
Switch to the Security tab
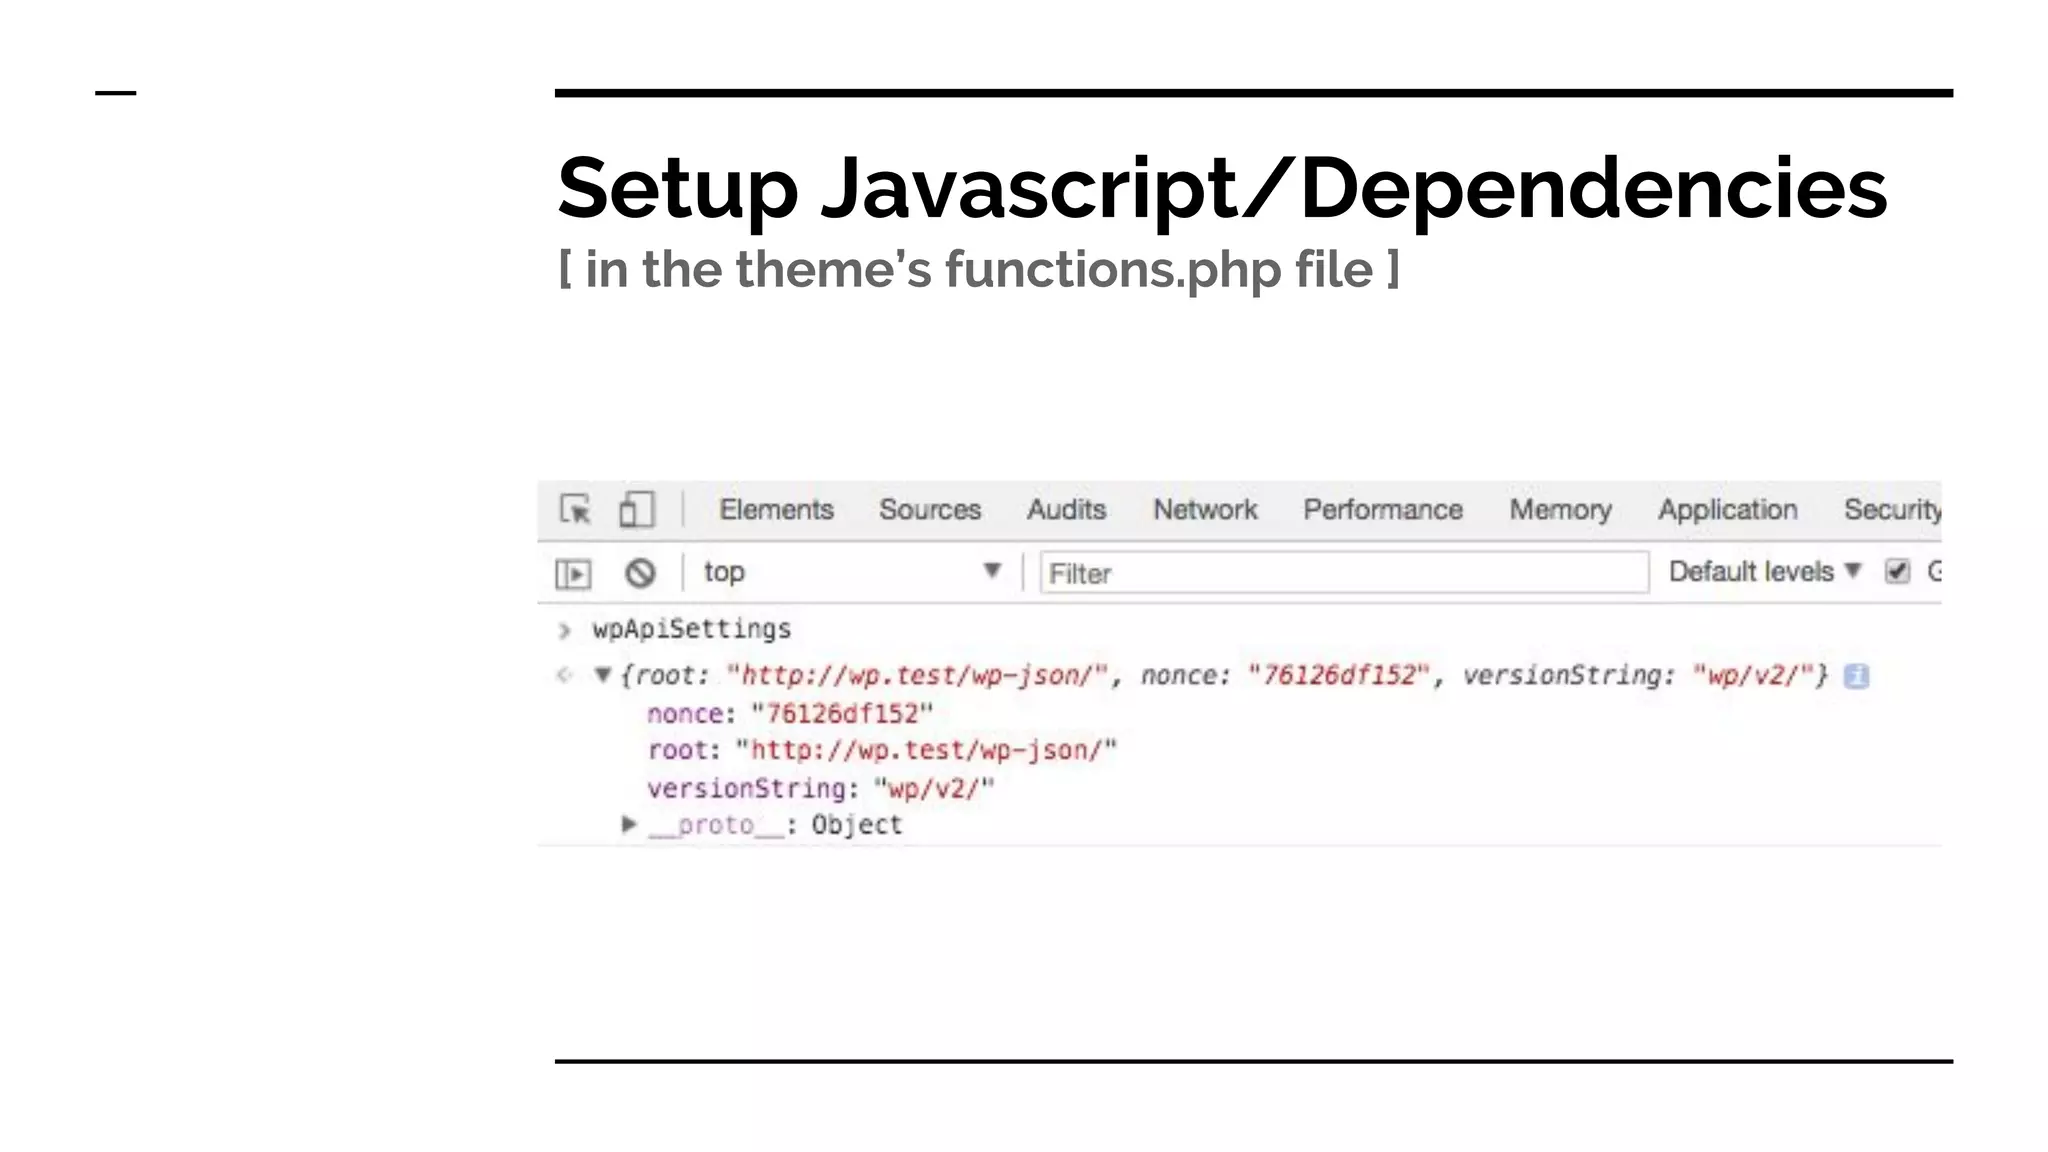tap(1892, 509)
